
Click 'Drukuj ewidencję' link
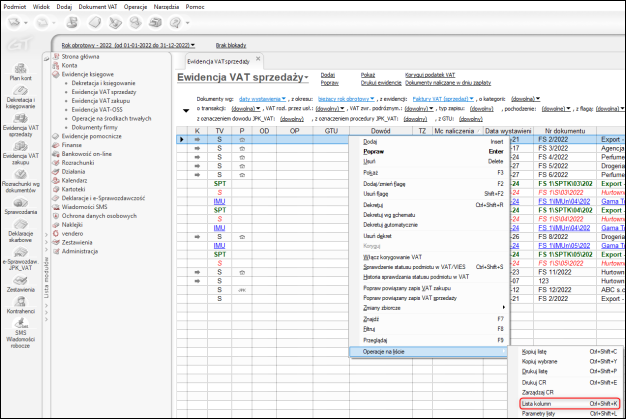pyautogui.click(x=379, y=82)
